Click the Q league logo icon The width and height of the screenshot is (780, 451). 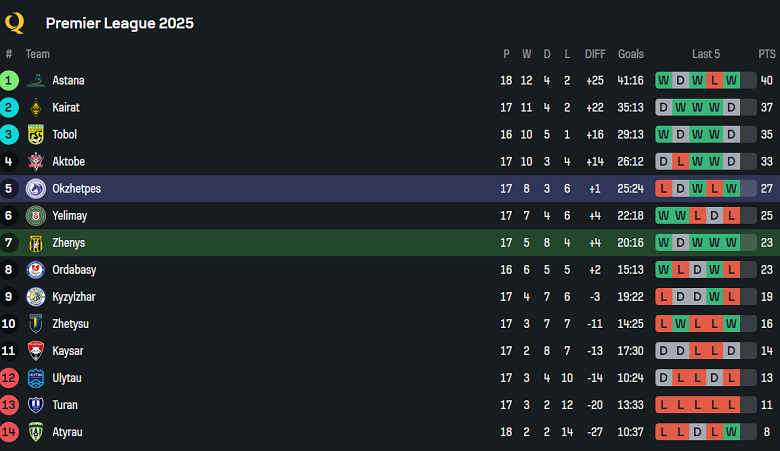(x=15, y=22)
